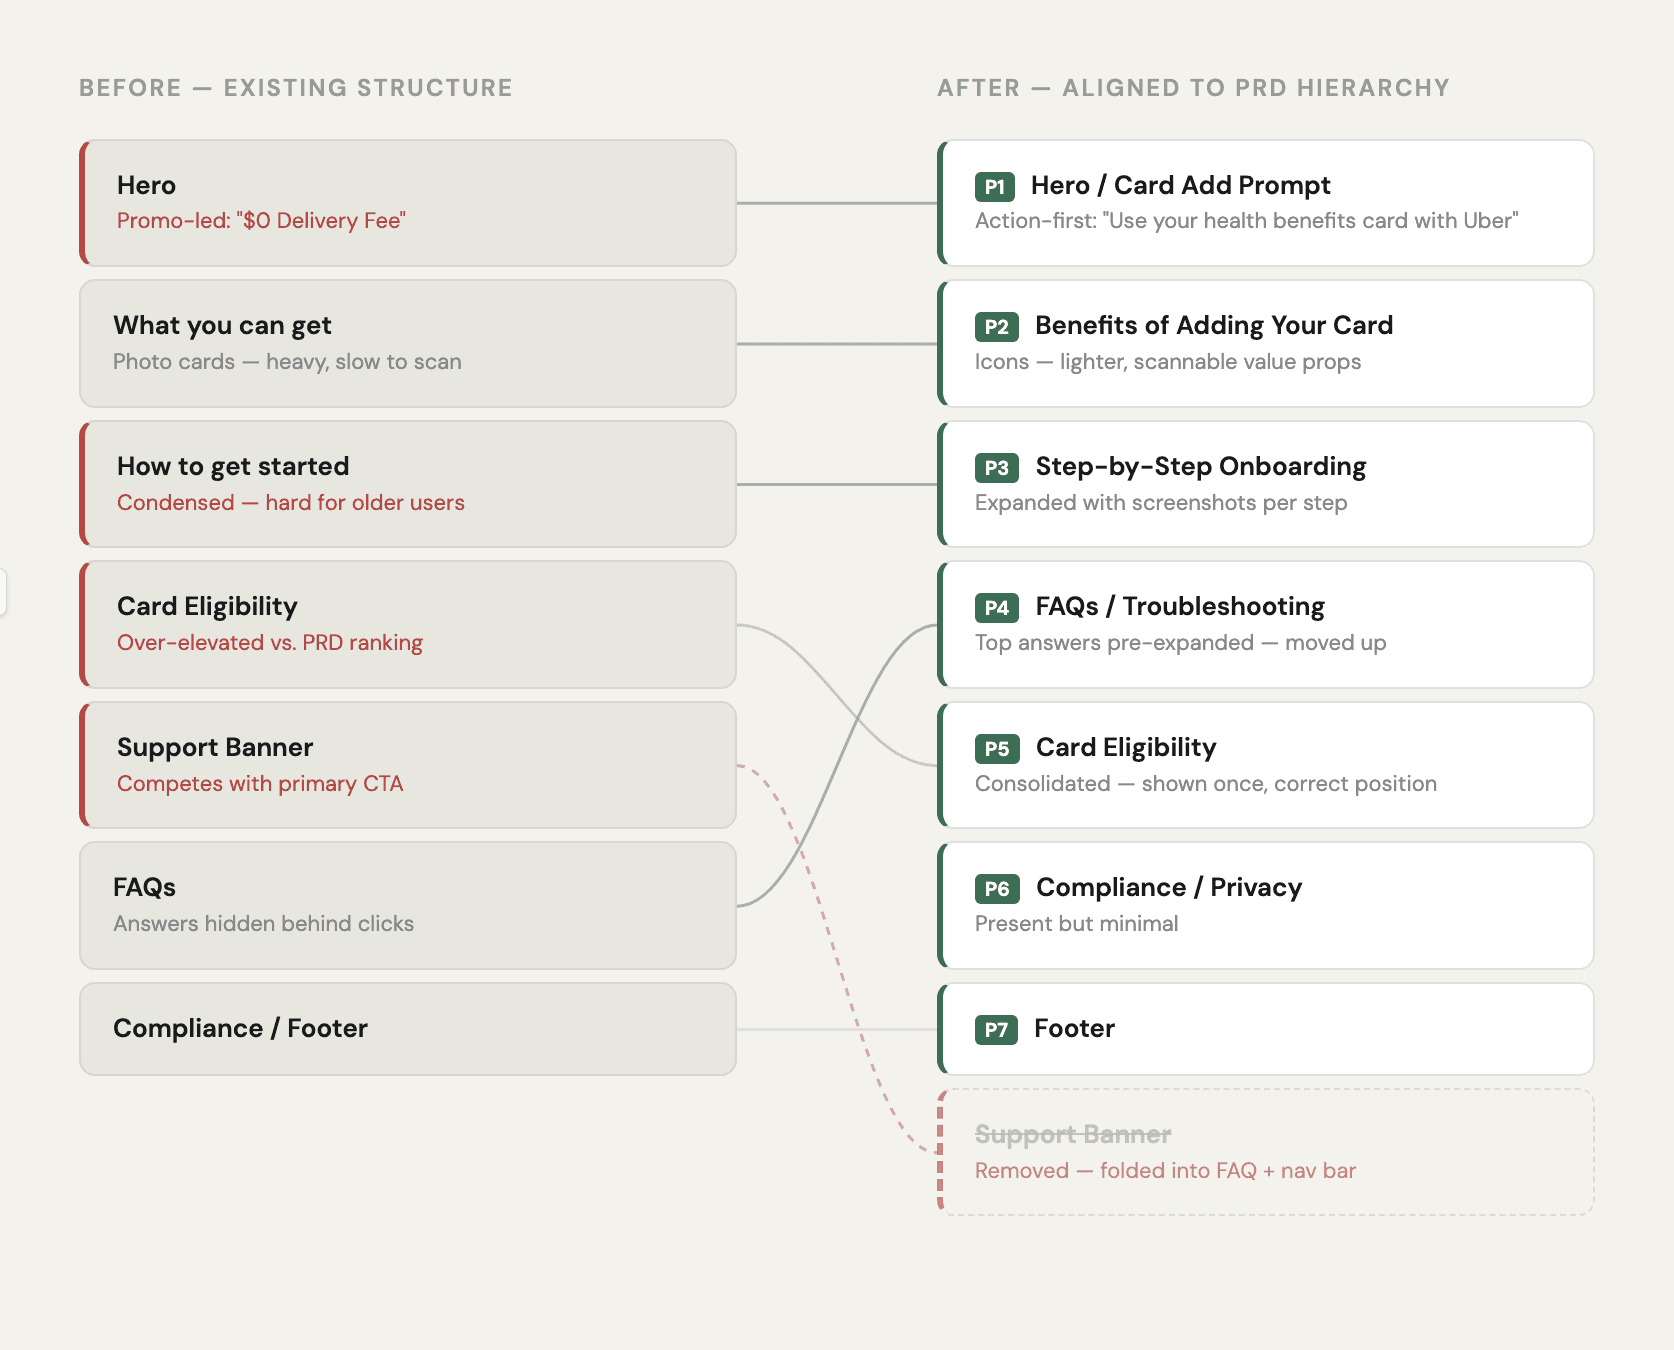Click the P1 priority badge

(995, 186)
